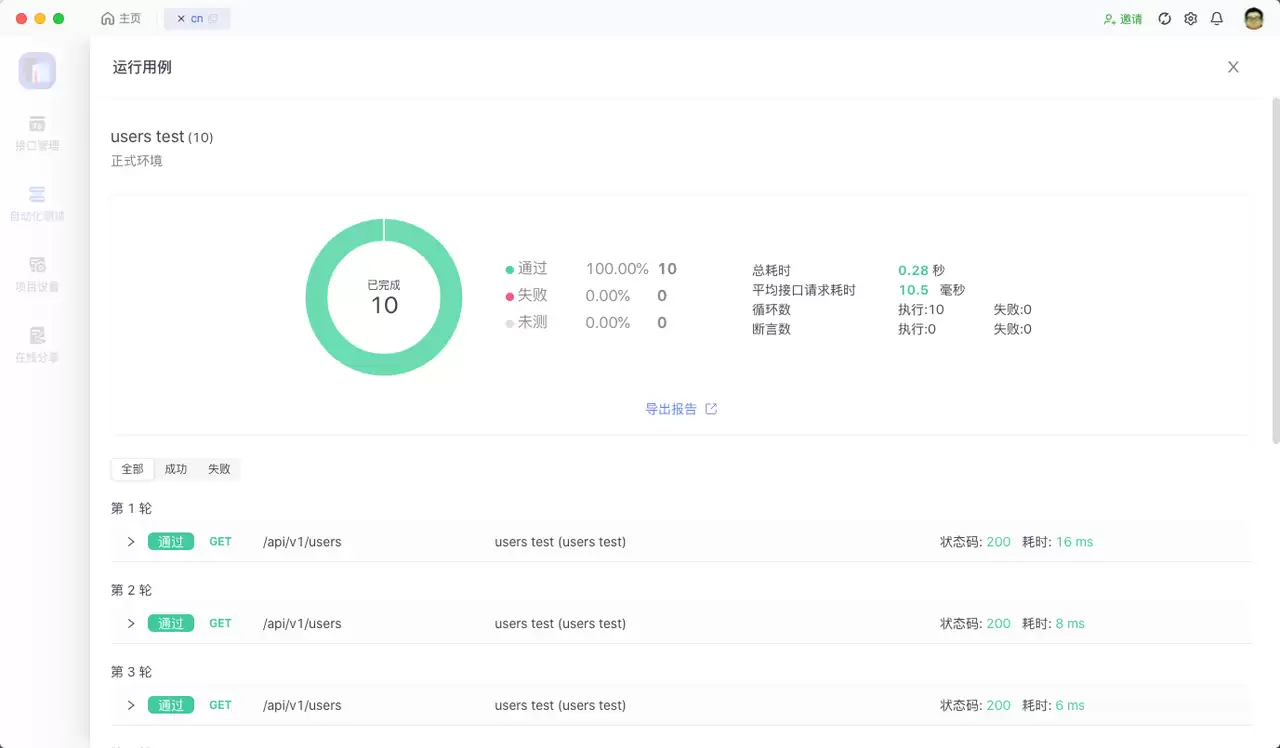The width and height of the screenshot is (1280, 748).
Task: Open 项目设置 in the sidebar
Action: pyautogui.click(x=37, y=274)
